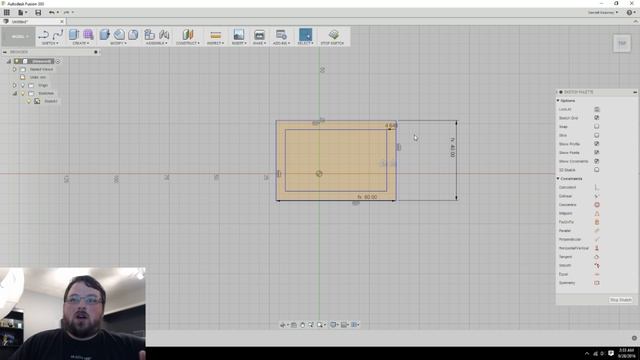Toggle Origin folder visibility light bulb

(23, 85)
